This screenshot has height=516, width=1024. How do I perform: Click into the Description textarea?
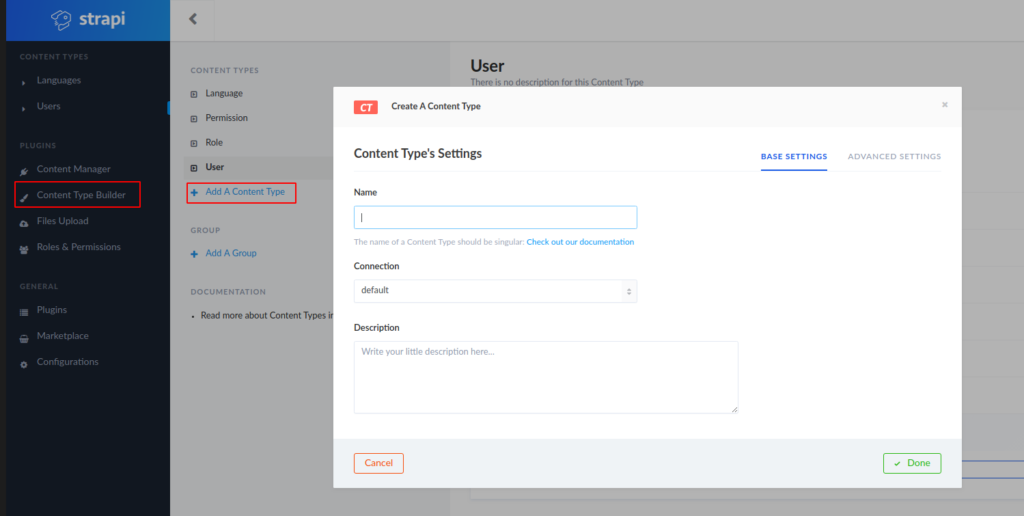[x=546, y=377]
